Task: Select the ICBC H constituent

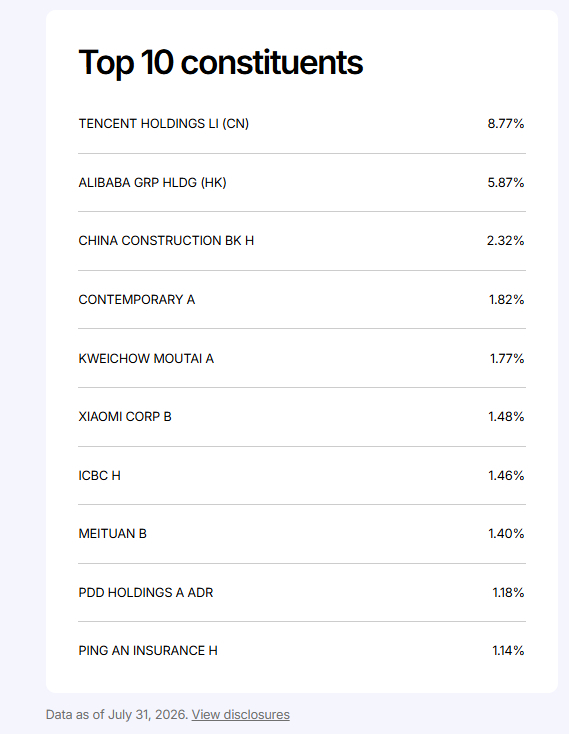Action: 100,476
